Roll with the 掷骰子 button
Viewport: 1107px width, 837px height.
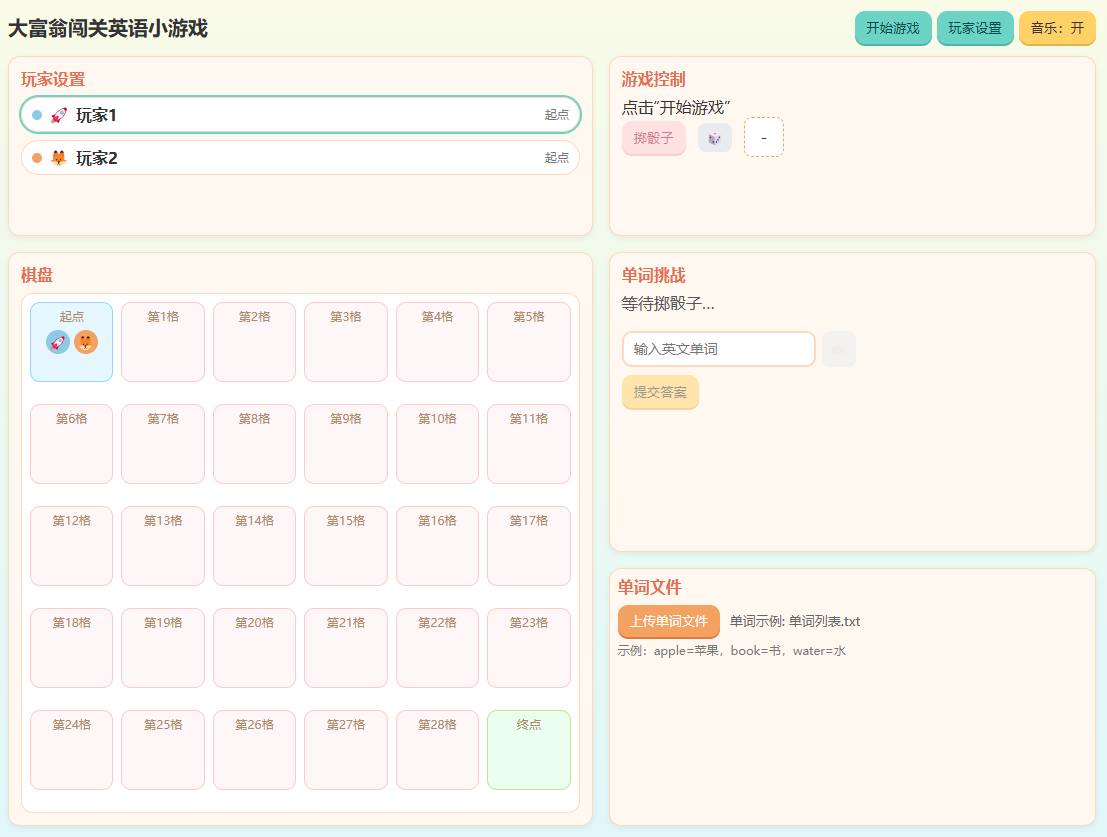653,138
